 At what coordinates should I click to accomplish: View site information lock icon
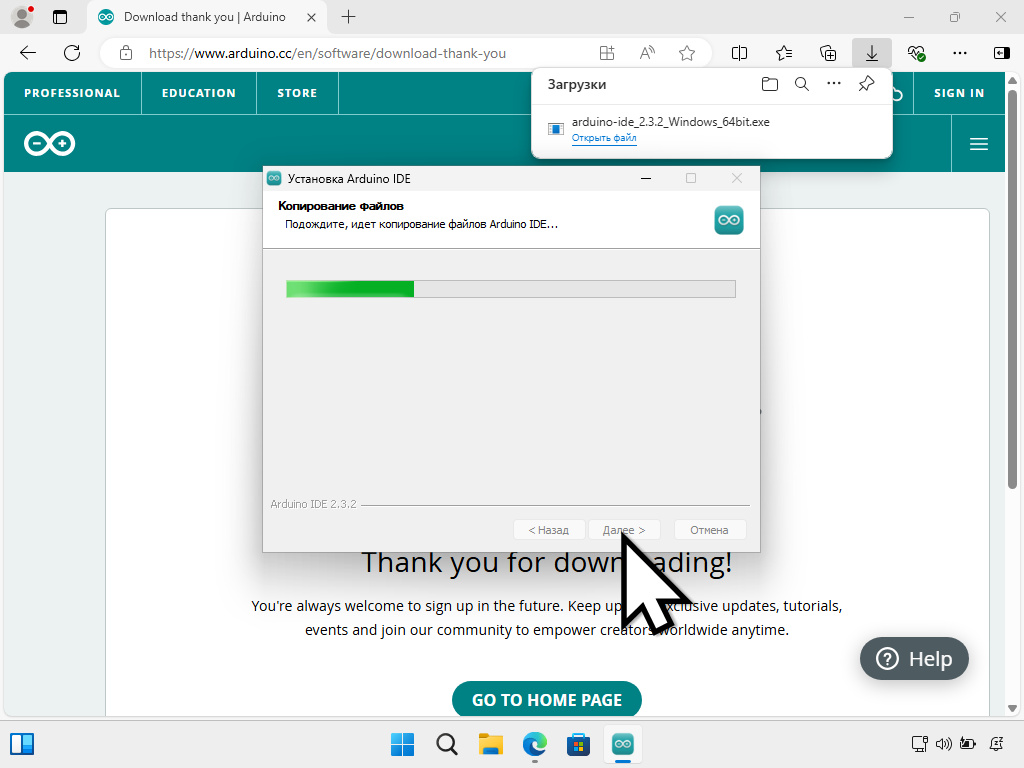[126, 53]
